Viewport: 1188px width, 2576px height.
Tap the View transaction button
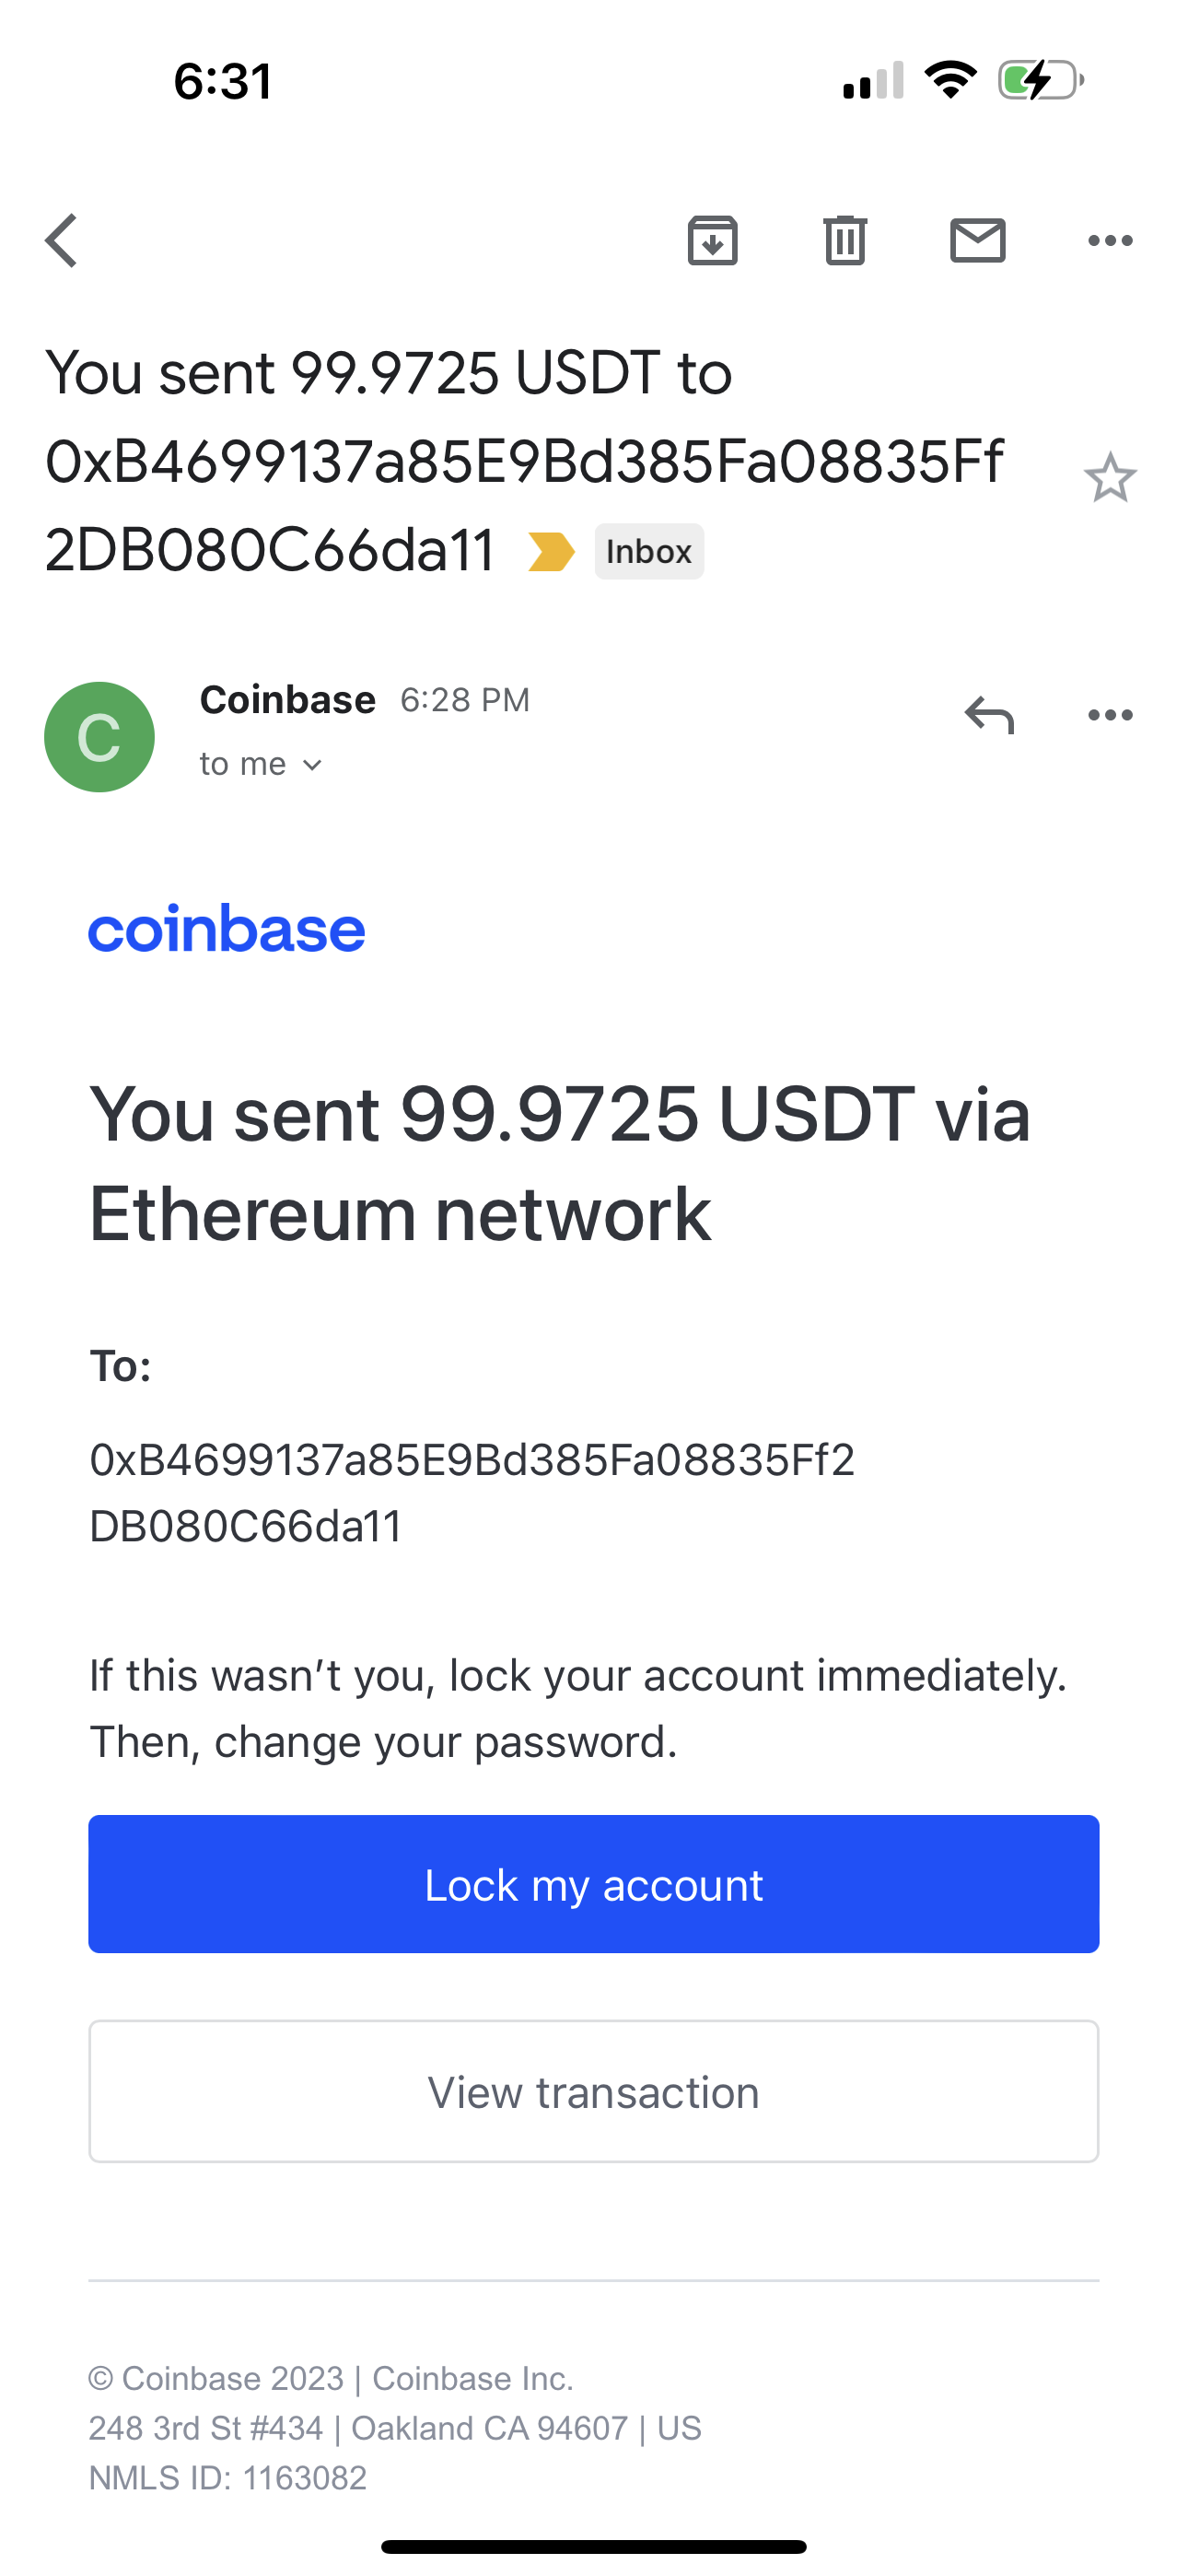coord(594,2092)
